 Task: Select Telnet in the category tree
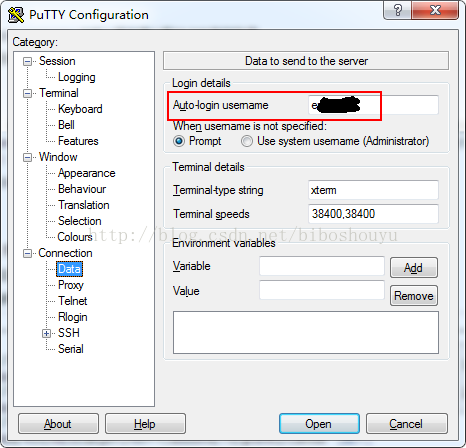(x=72, y=301)
